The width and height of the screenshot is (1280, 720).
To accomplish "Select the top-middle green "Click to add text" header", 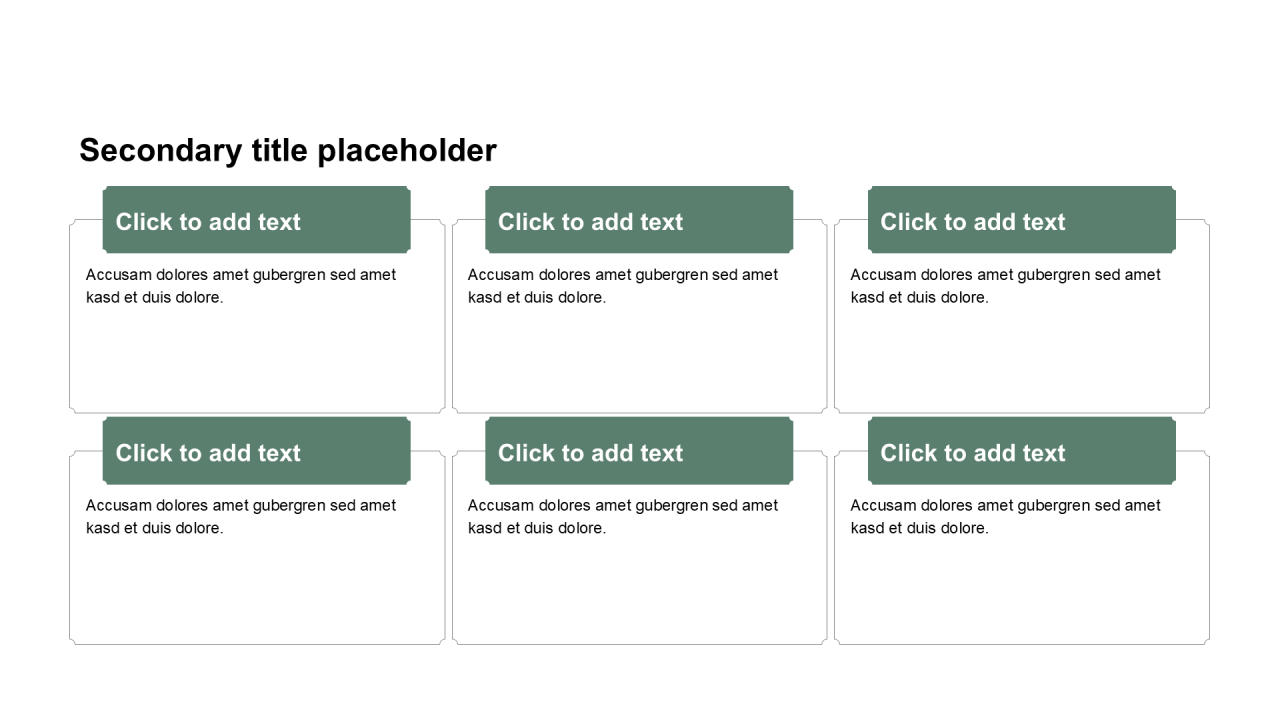I will tap(639, 221).
